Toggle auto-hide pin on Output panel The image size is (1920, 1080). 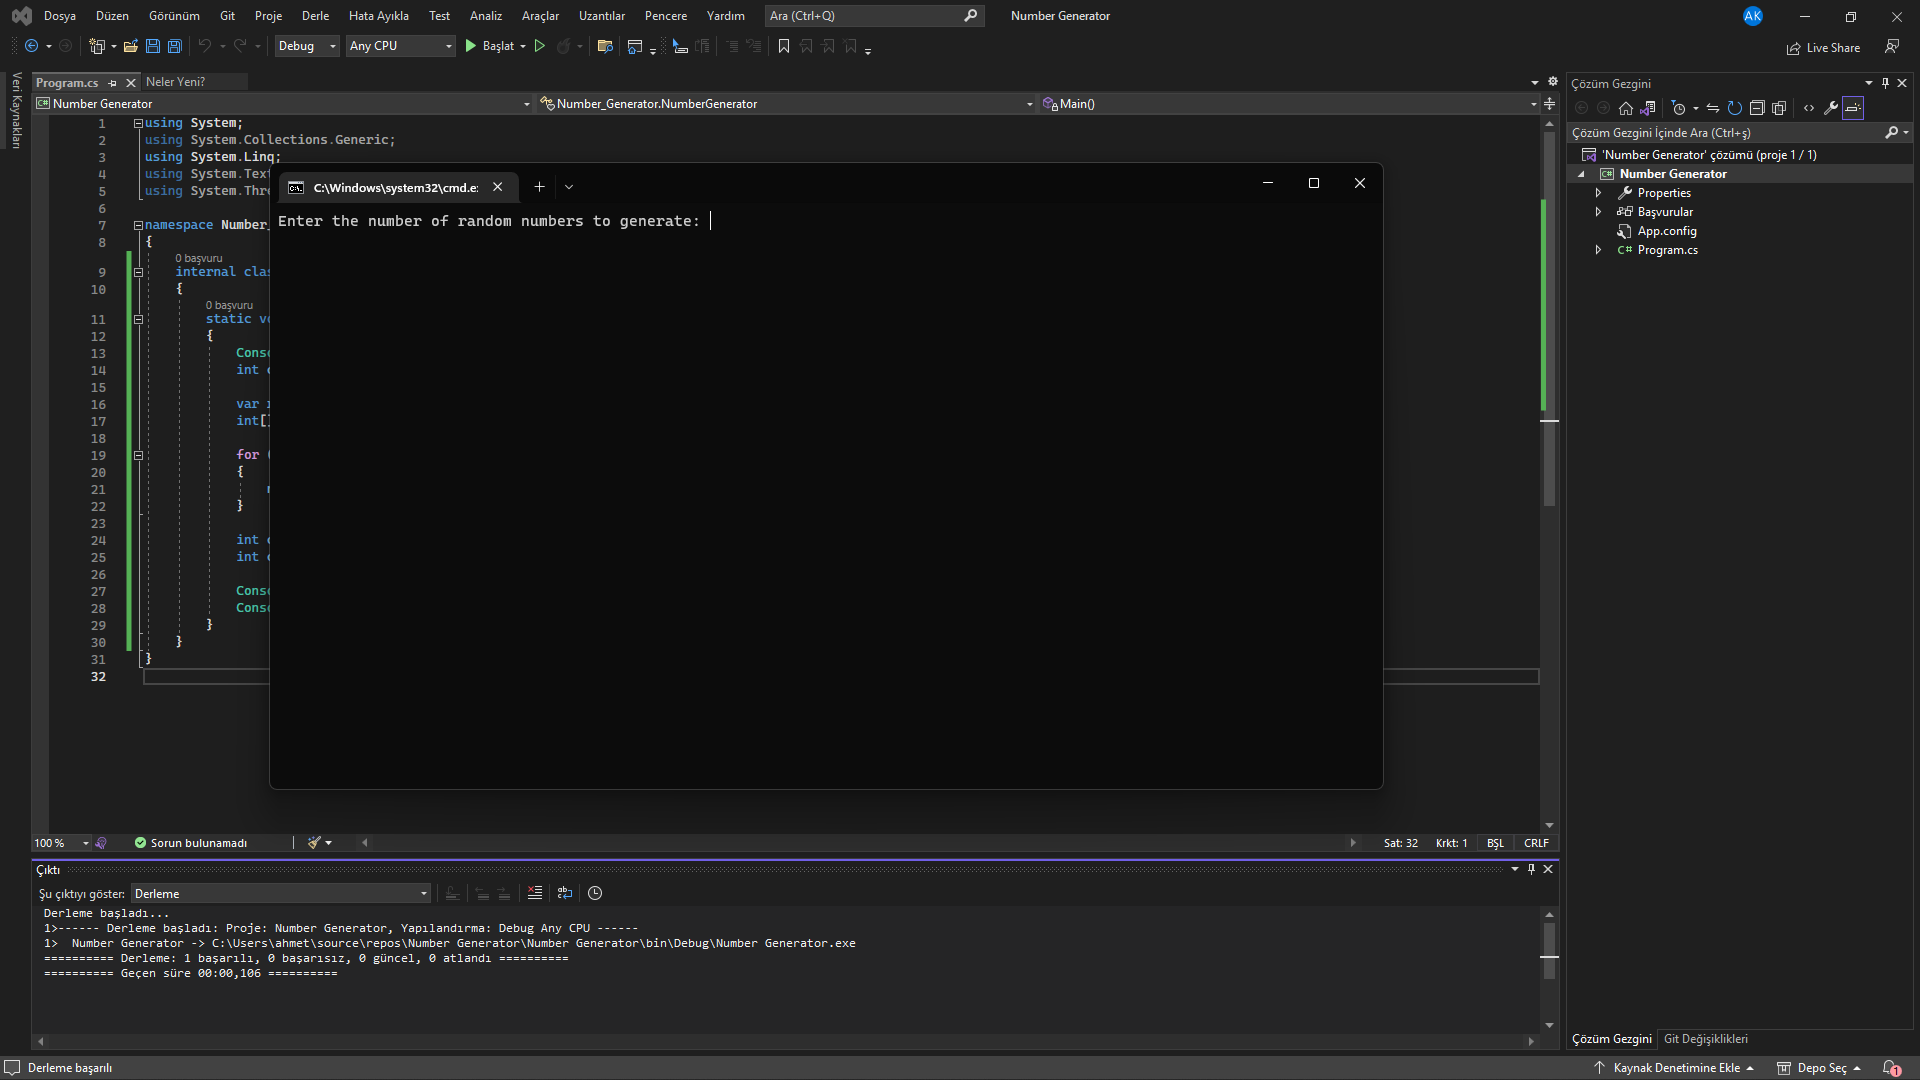pyautogui.click(x=1531, y=869)
